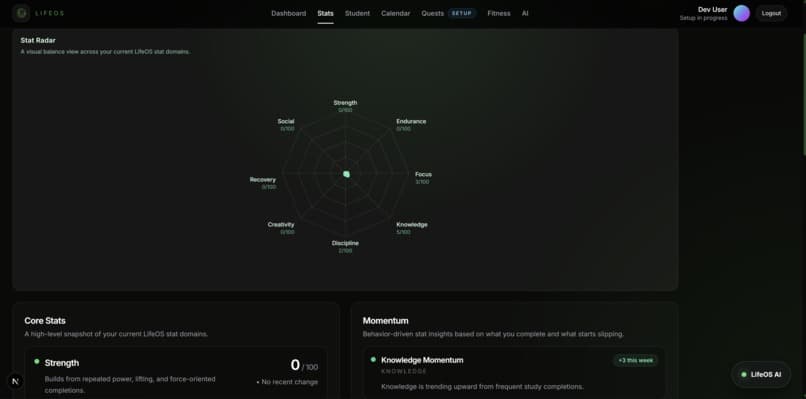Navigate to the Fitness tab

pyautogui.click(x=499, y=13)
